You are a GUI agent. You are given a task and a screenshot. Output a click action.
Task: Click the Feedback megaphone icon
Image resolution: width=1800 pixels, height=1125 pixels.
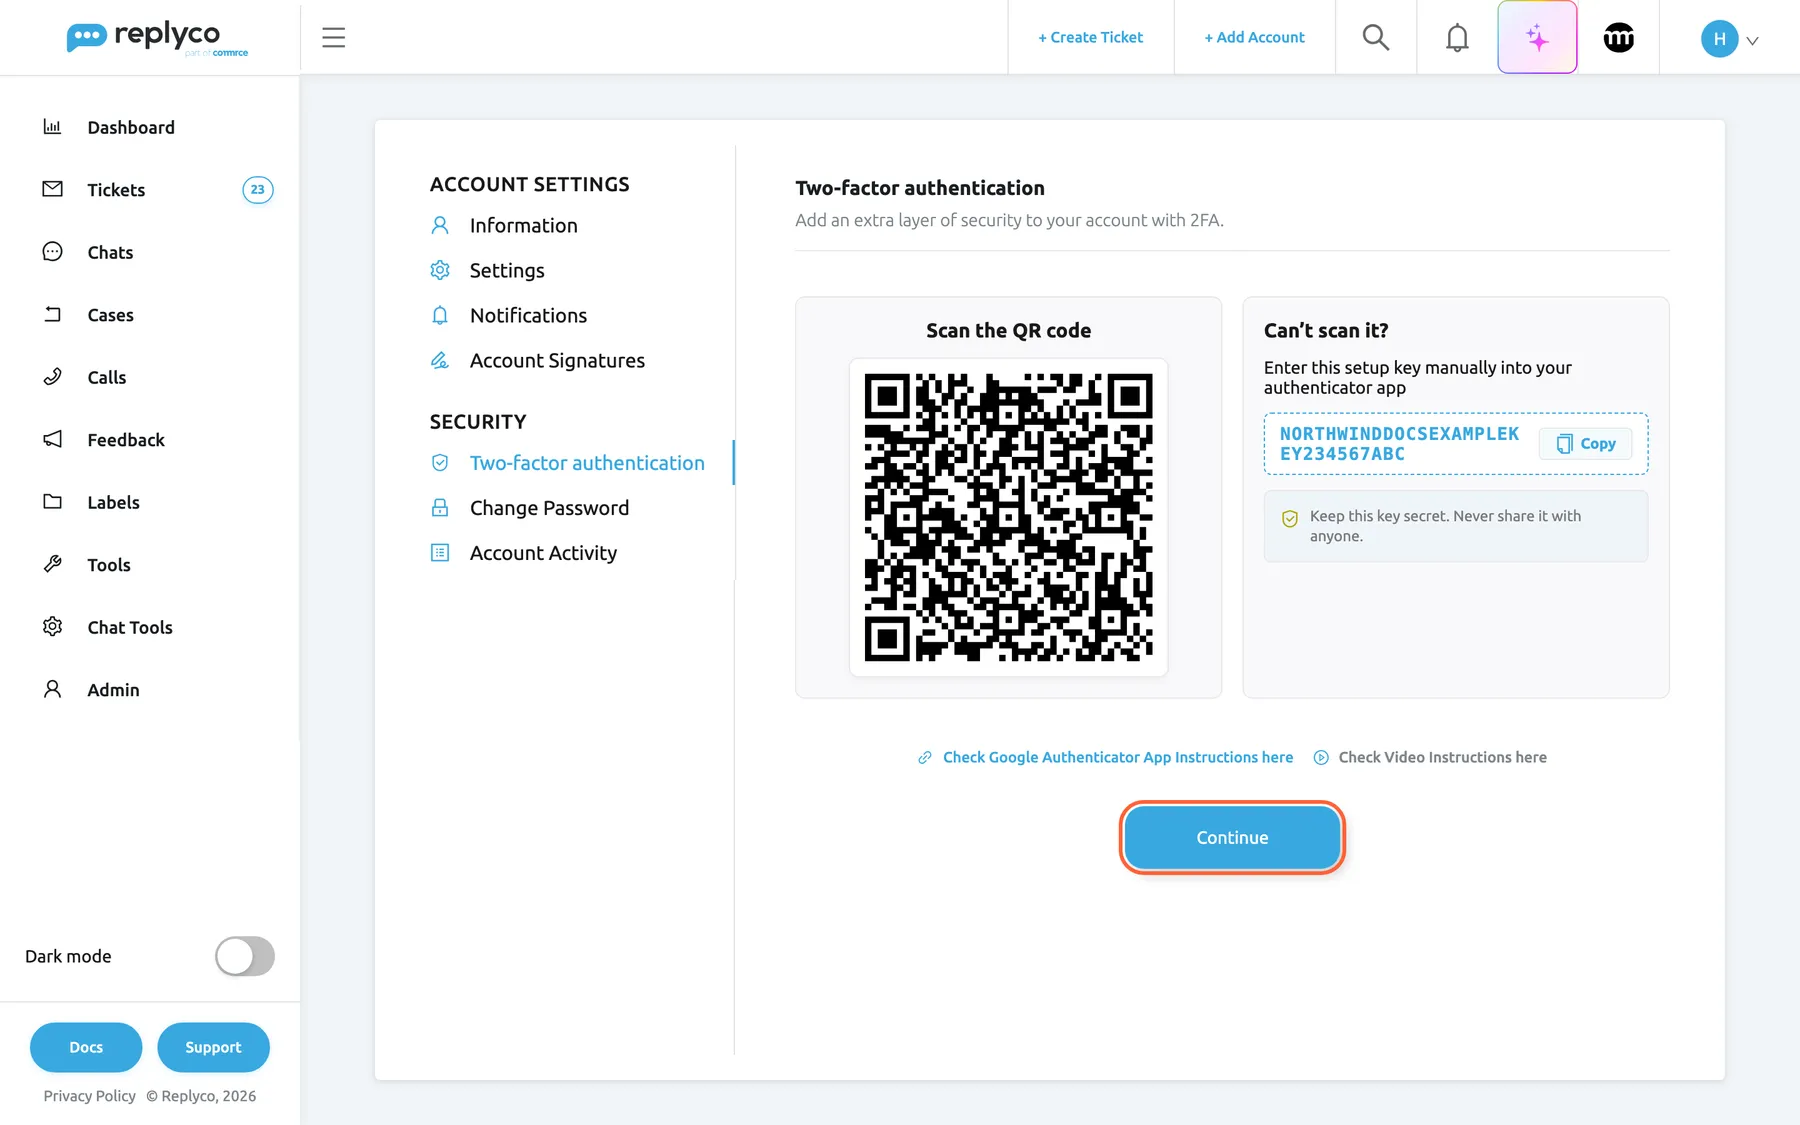click(52, 439)
